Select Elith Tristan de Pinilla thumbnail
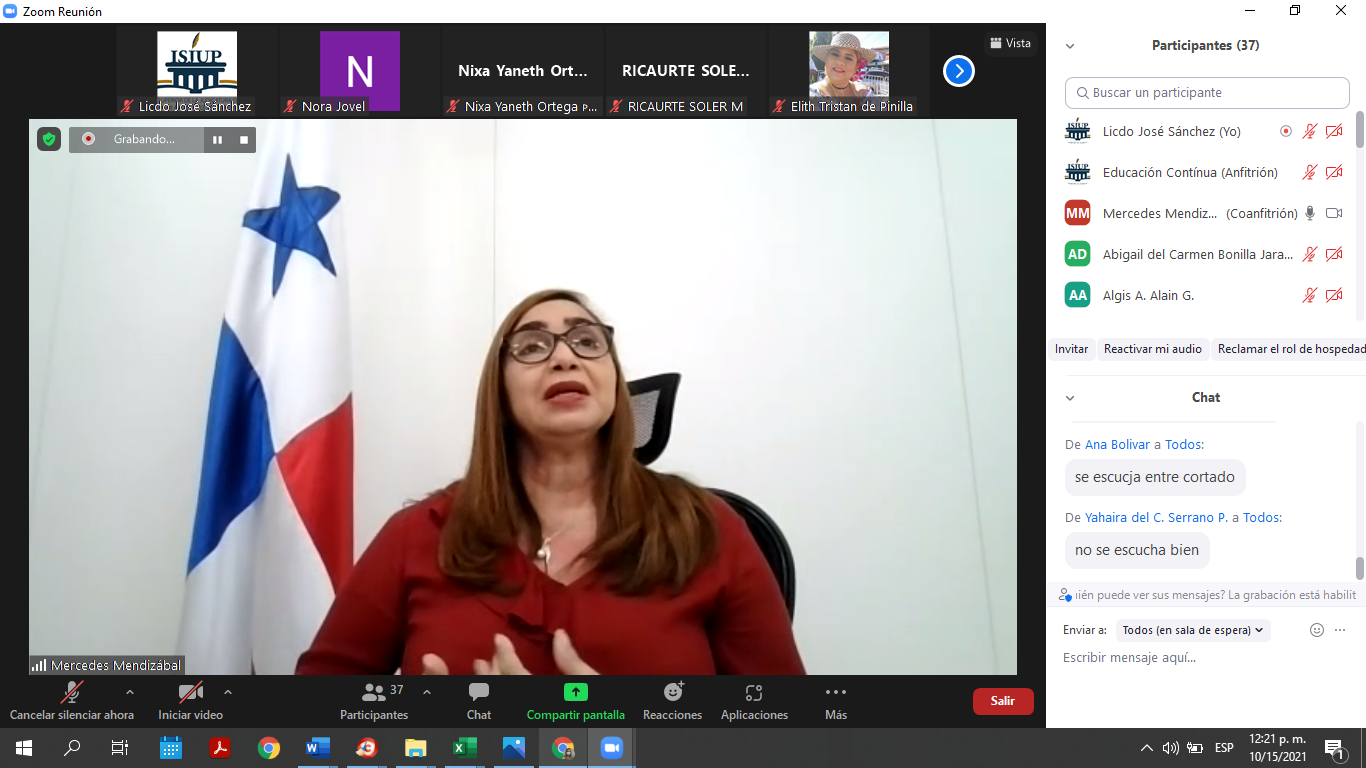This screenshot has height=768, width=1366. pyautogui.click(x=849, y=71)
